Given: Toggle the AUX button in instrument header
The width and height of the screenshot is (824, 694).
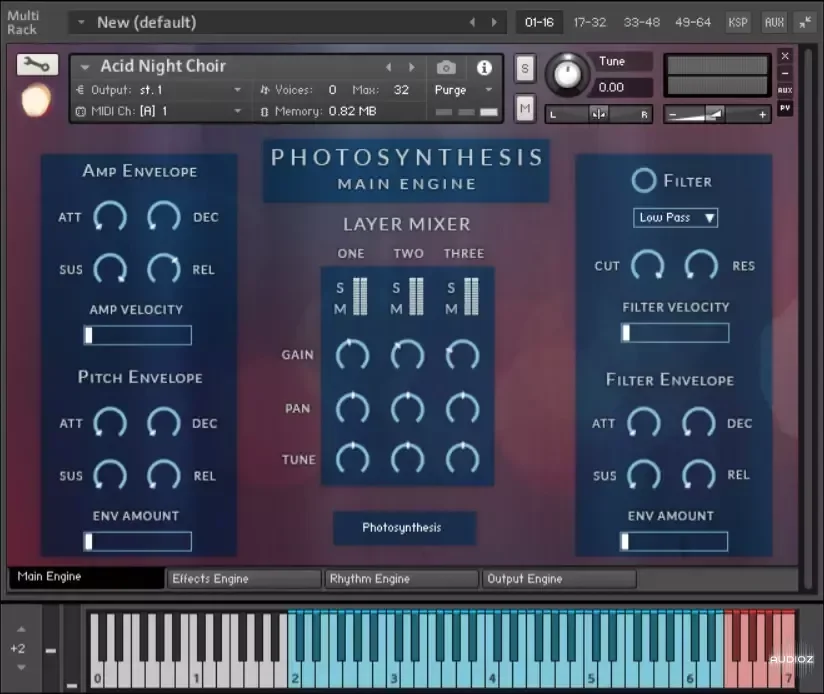Looking at the screenshot, I should (785, 90).
